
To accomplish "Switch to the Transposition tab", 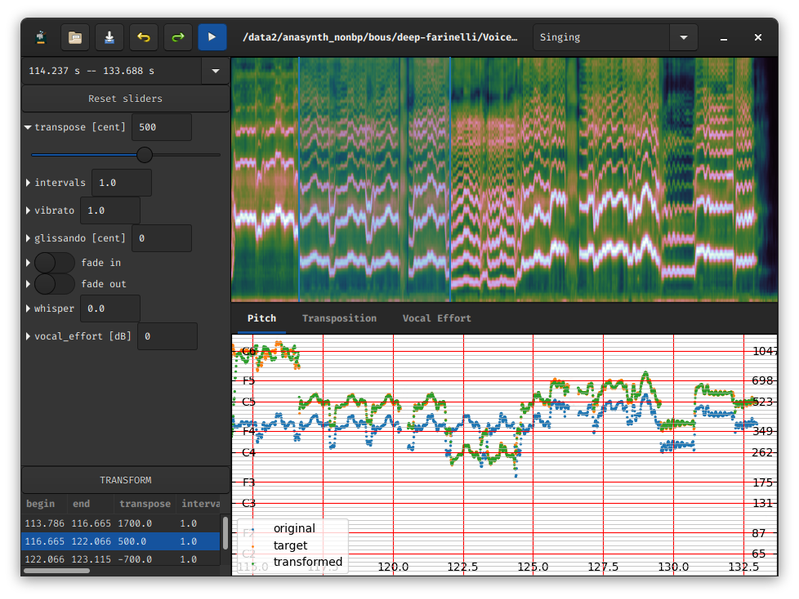I will click(339, 318).
